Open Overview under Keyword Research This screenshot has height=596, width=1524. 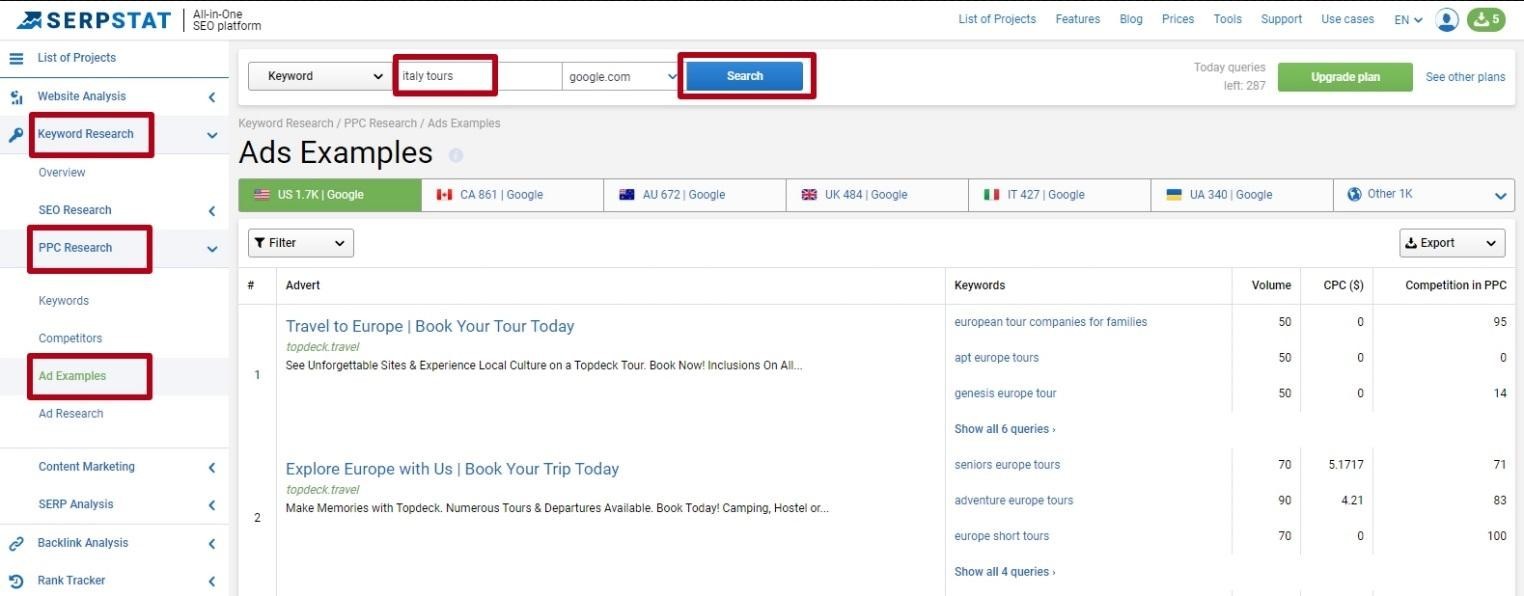point(62,173)
